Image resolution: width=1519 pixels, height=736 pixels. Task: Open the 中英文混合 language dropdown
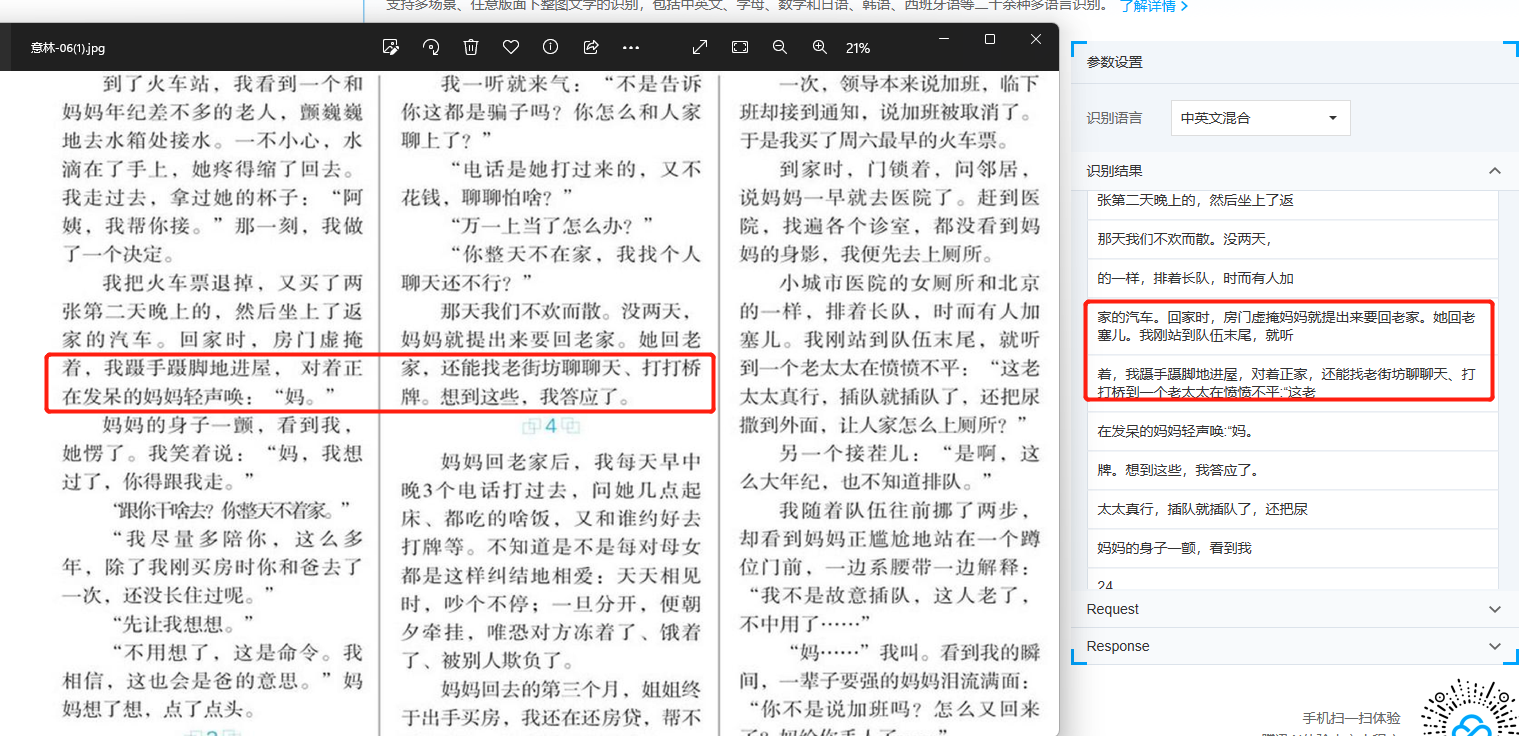point(1260,118)
